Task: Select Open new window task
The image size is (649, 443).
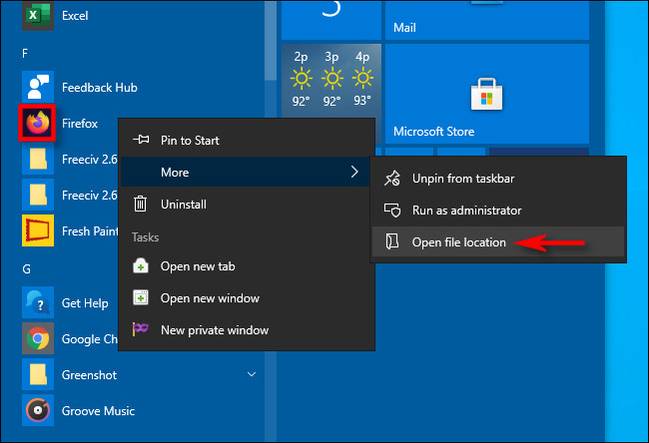Action: click(x=209, y=298)
